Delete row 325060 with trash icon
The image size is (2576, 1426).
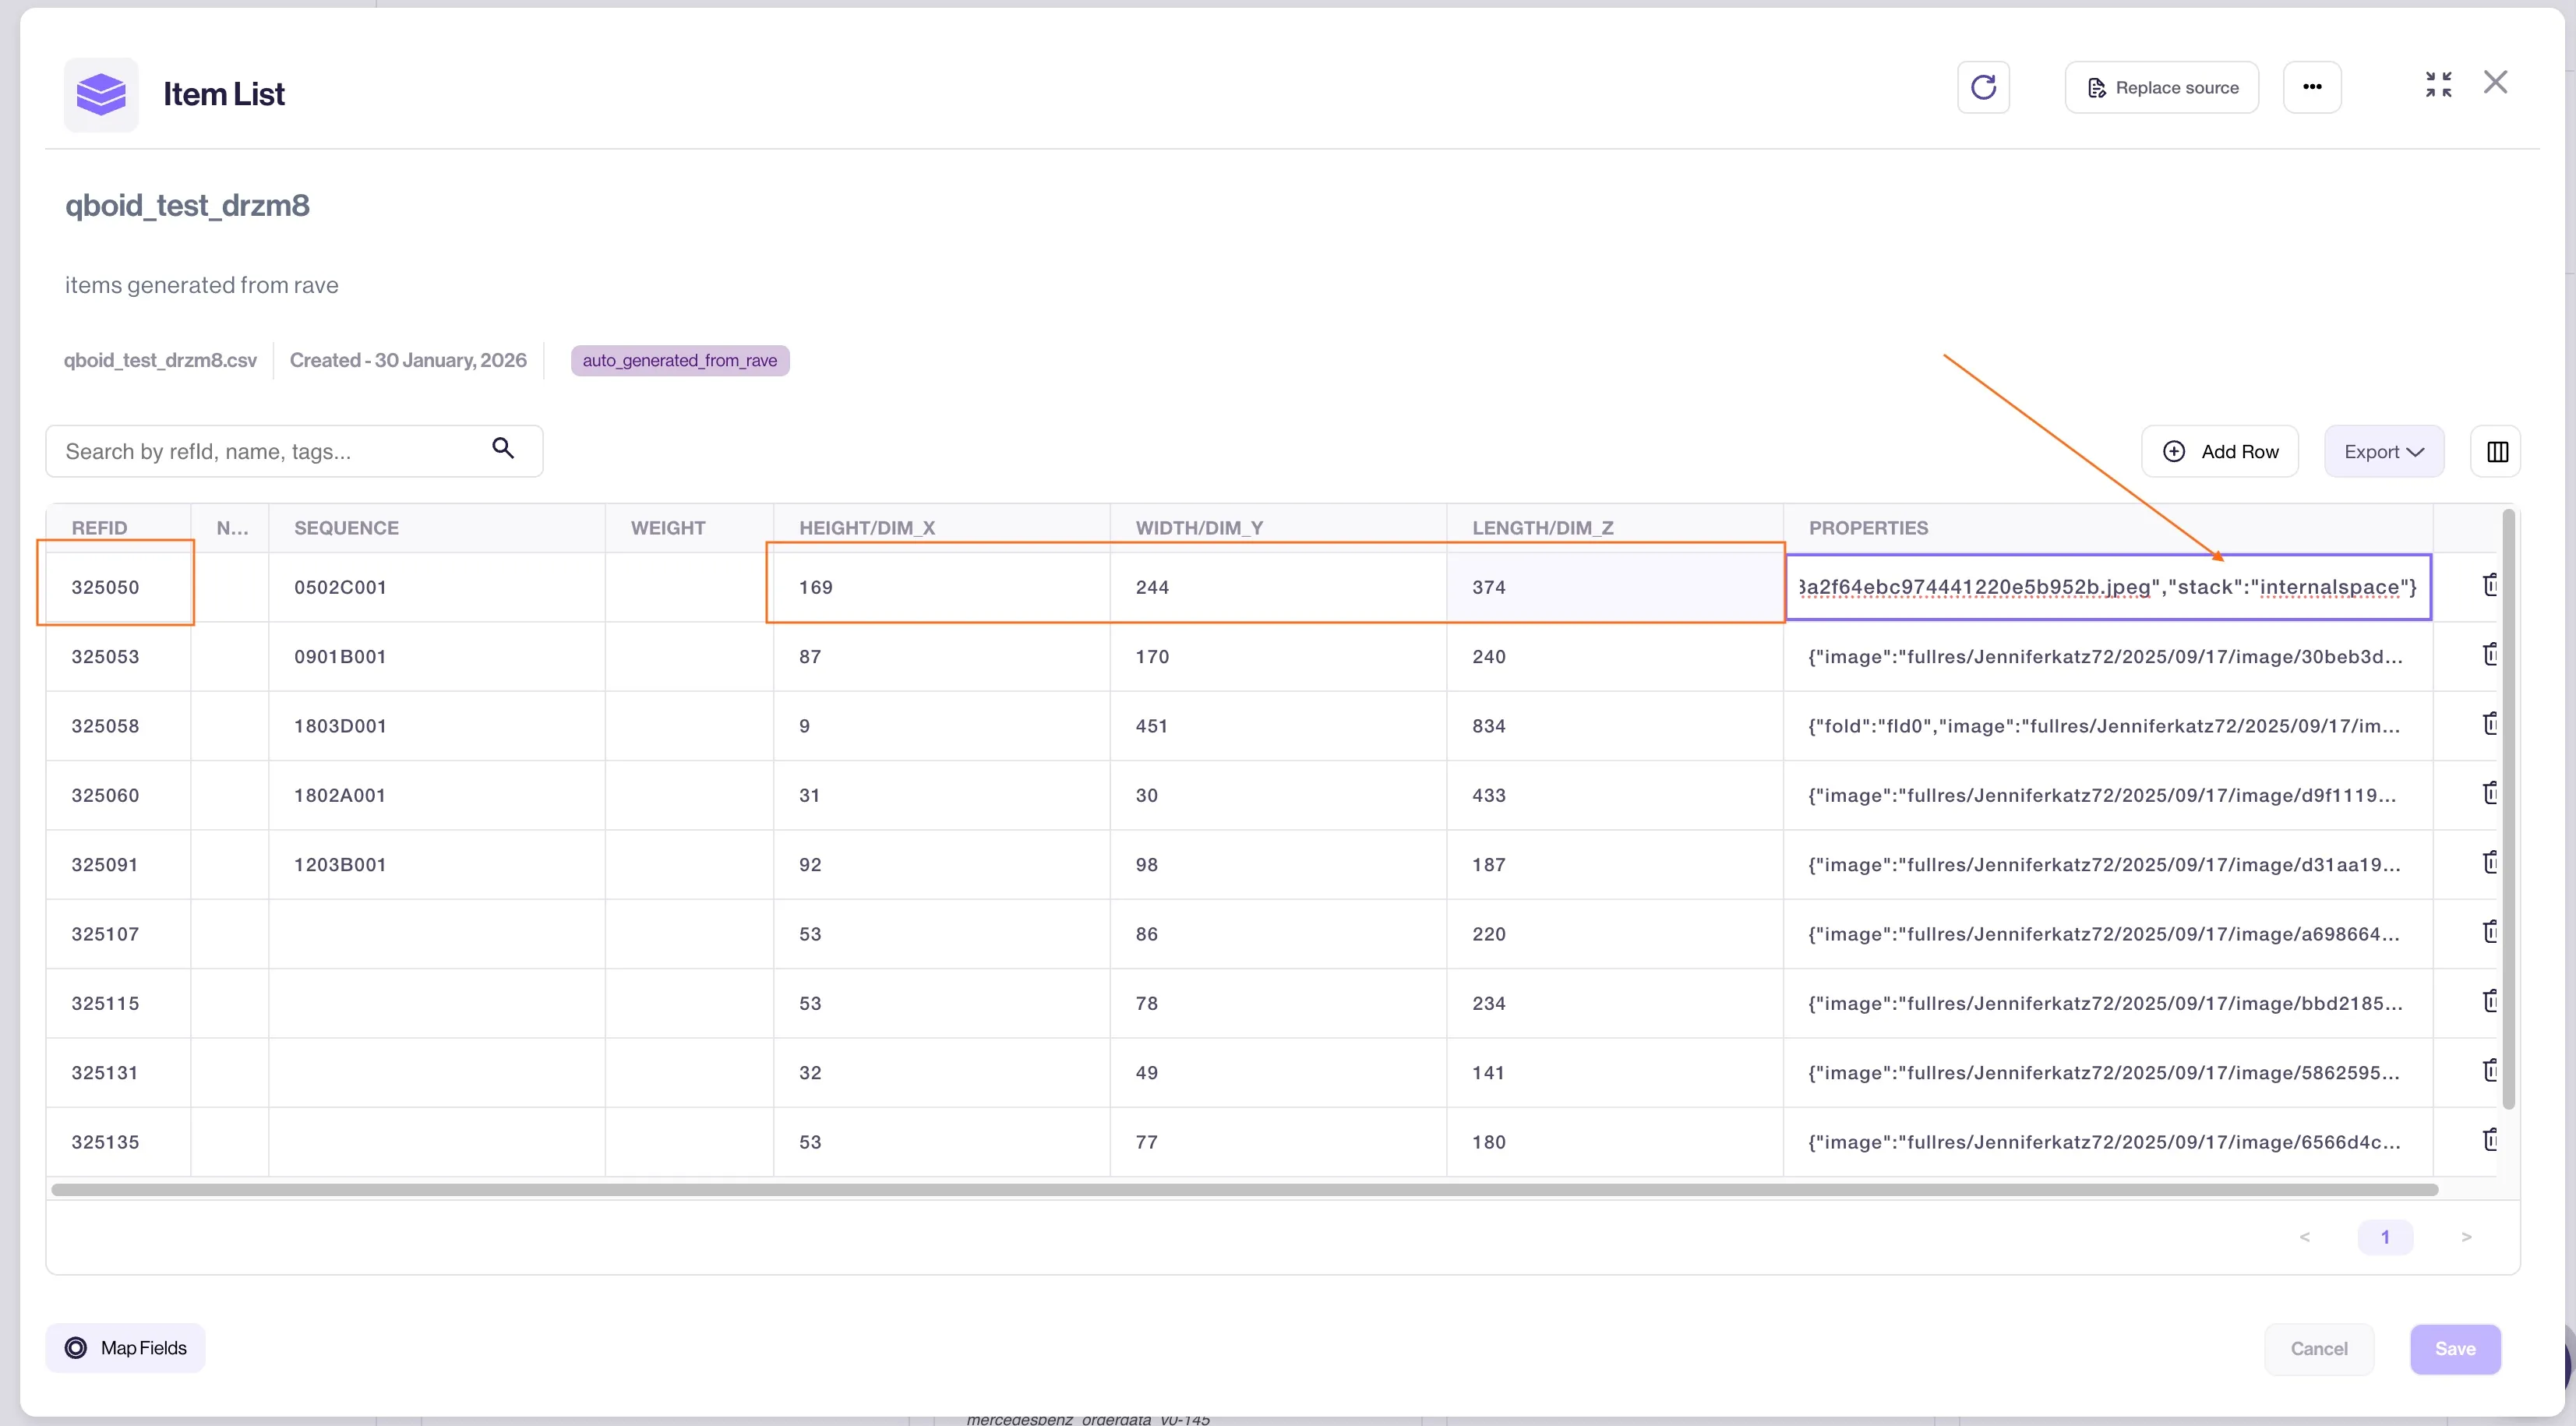pos(2489,792)
